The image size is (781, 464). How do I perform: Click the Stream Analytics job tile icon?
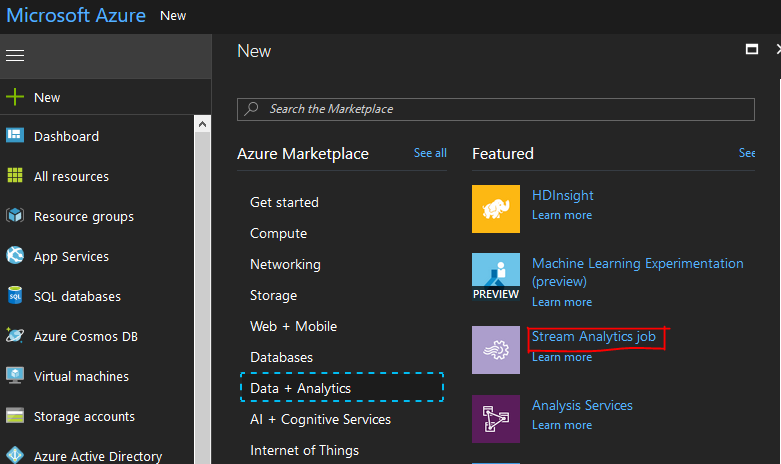496,350
